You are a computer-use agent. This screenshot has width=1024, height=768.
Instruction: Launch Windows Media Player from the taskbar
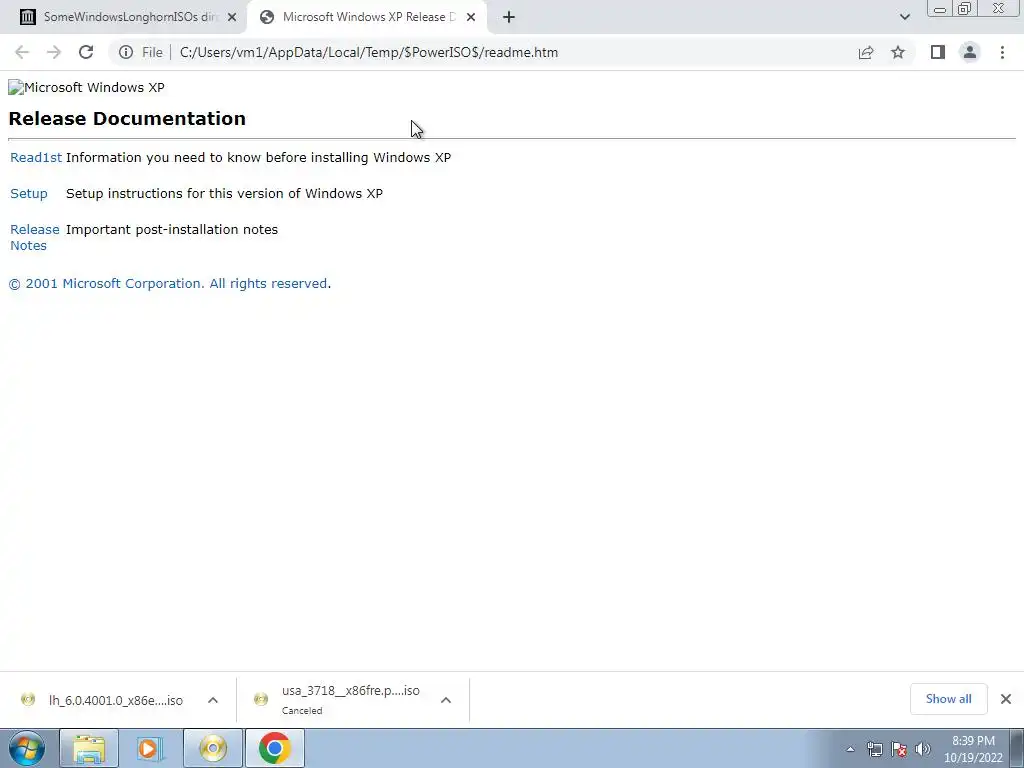click(x=151, y=748)
